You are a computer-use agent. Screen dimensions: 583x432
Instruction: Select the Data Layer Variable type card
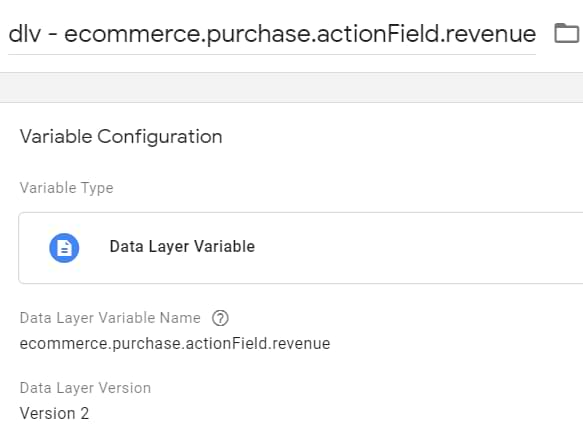[300, 248]
